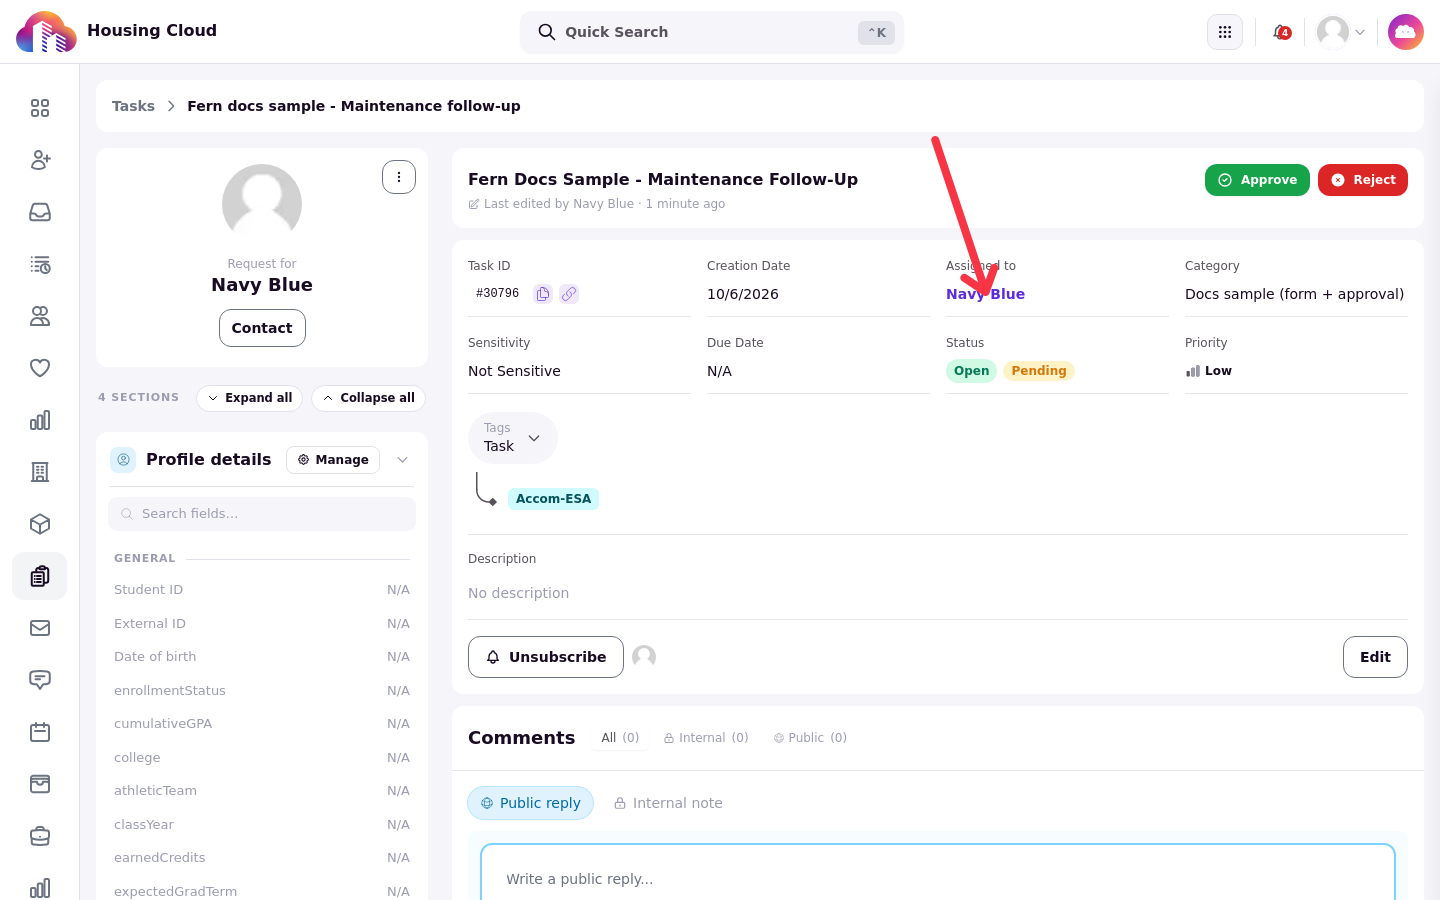Open the apps grid launcher icon
This screenshot has width=1440, height=900.
point(1225,32)
